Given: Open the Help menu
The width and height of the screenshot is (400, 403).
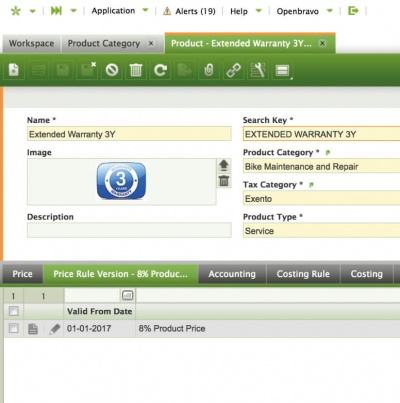Looking at the screenshot, I should tap(239, 11).
